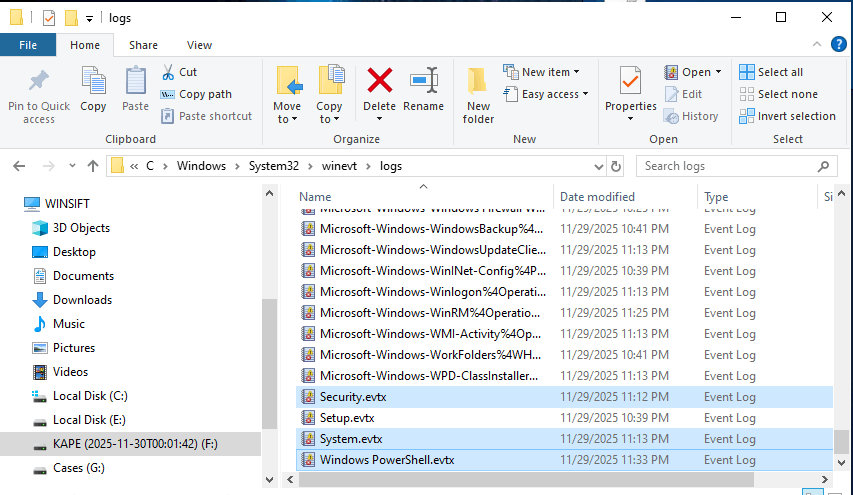853x495 pixels.
Task: Click Pin to Quick access icon
Action: point(39,81)
